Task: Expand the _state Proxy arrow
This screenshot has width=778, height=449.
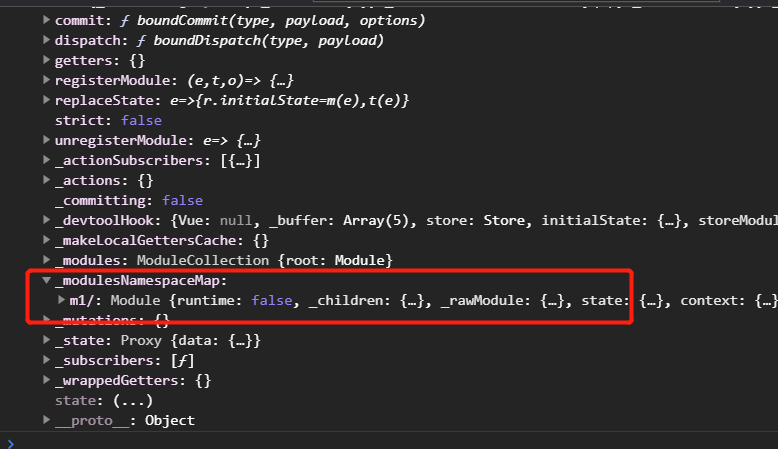Action: click(x=47, y=340)
